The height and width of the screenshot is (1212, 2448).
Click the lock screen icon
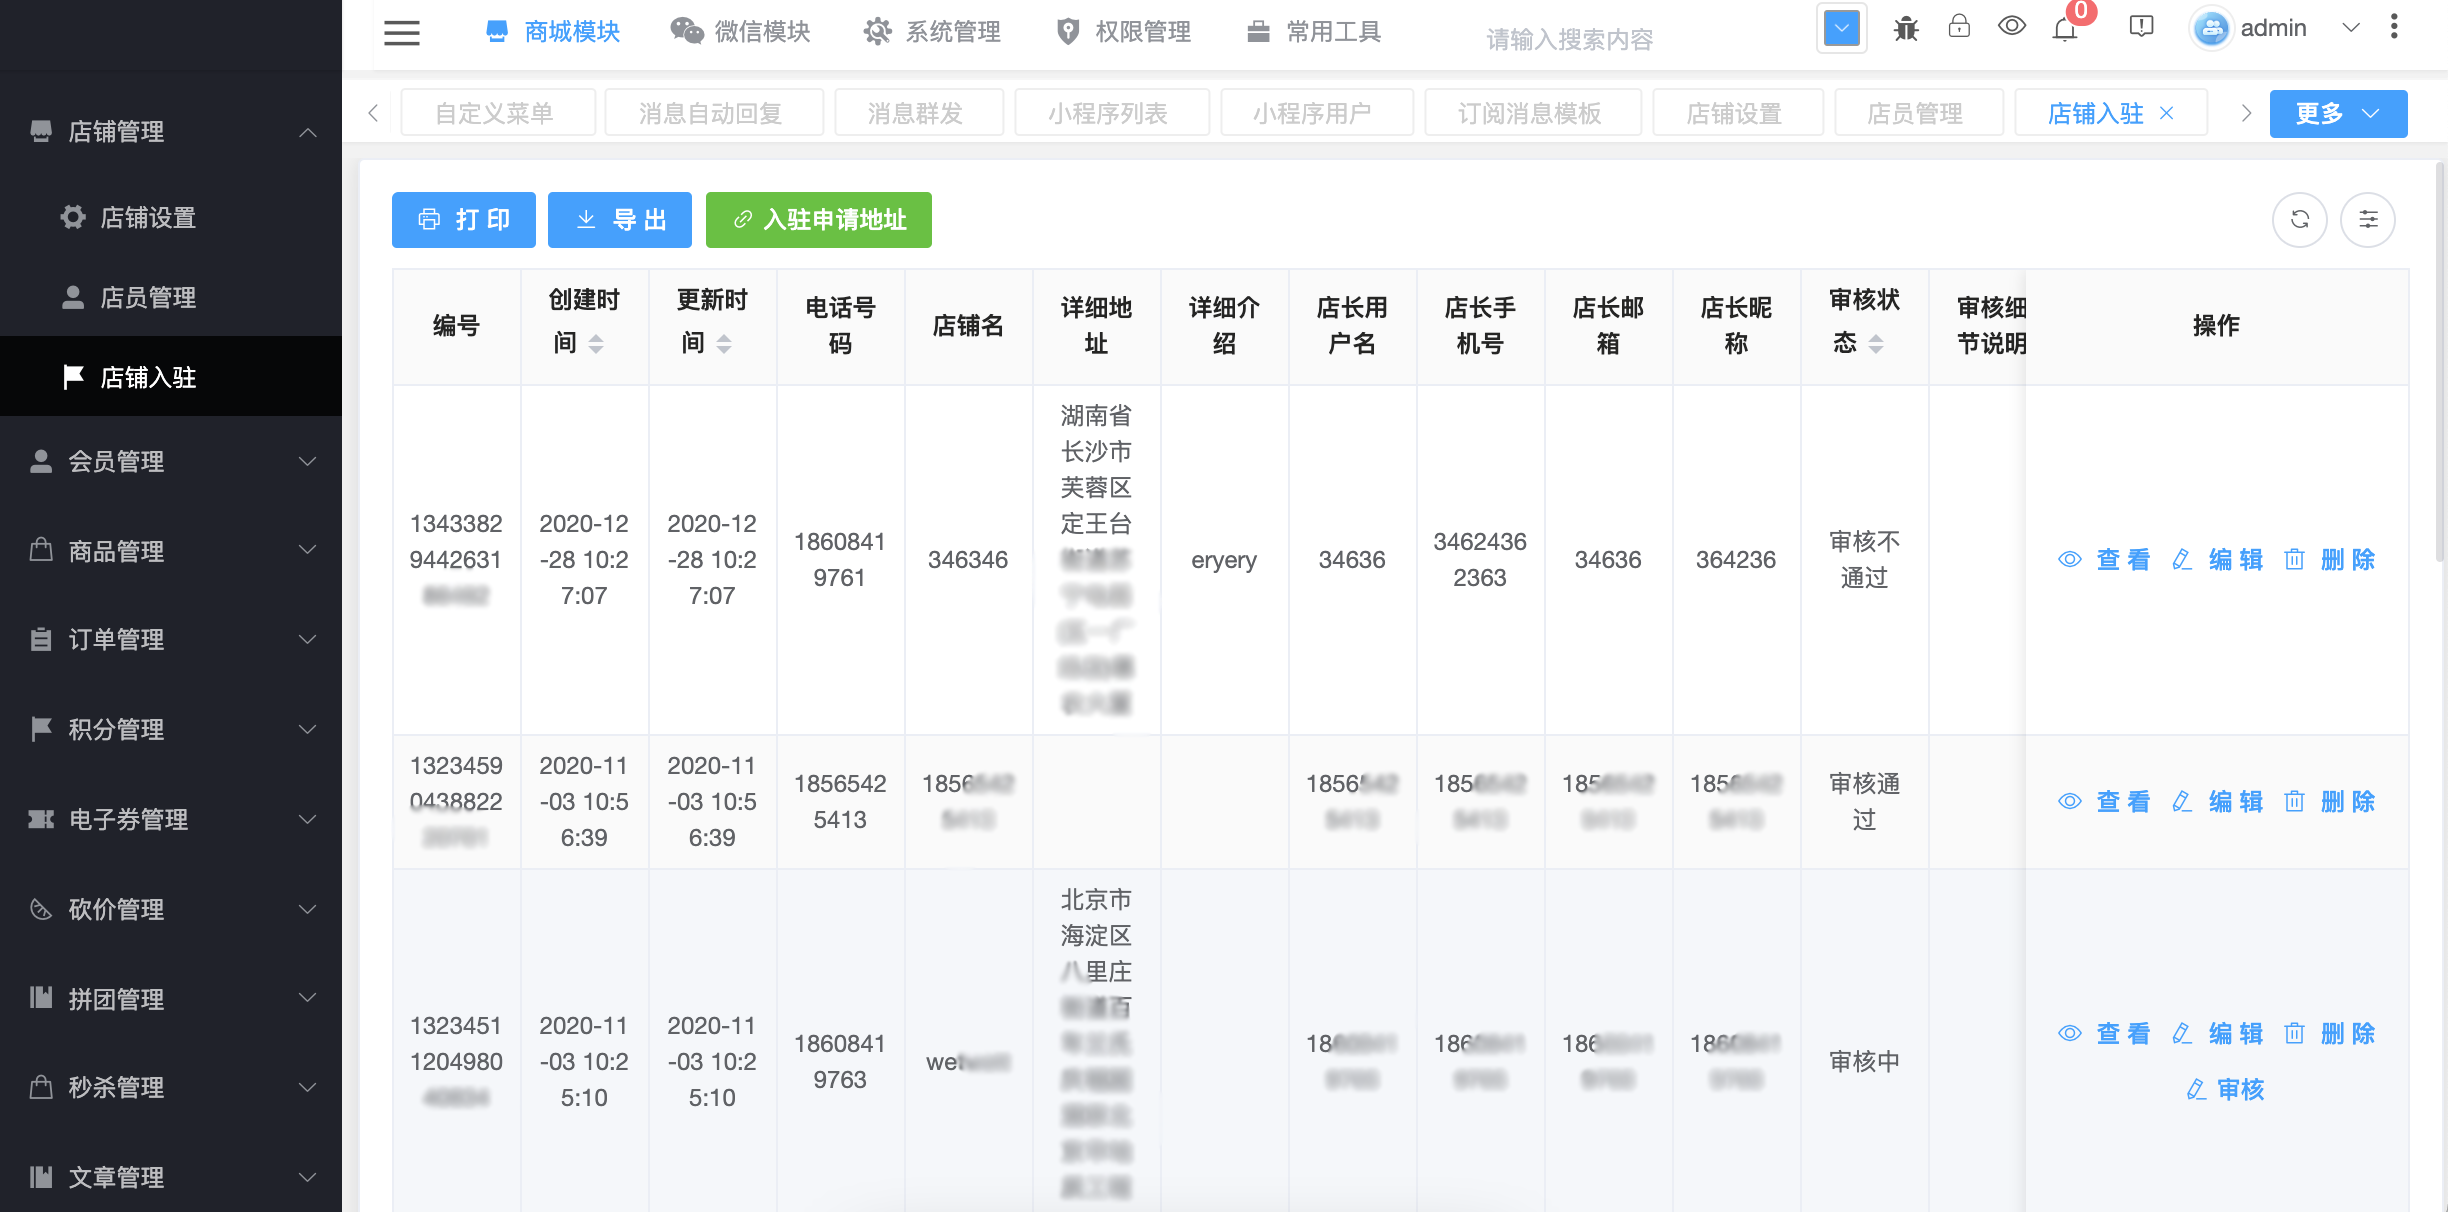pyautogui.click(x=1959, y=28)
